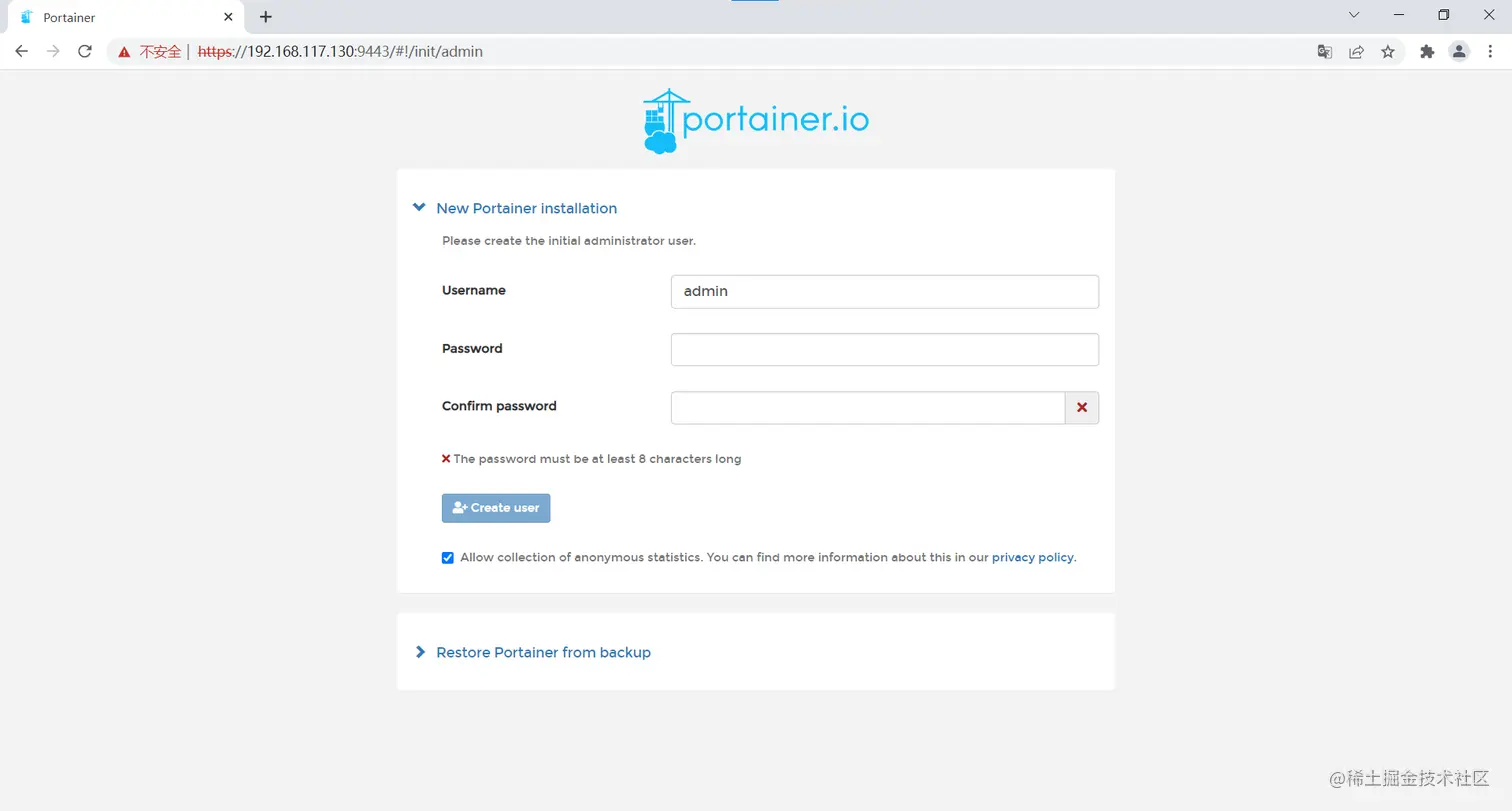Click the browser forward arrow

coord(53,52)
